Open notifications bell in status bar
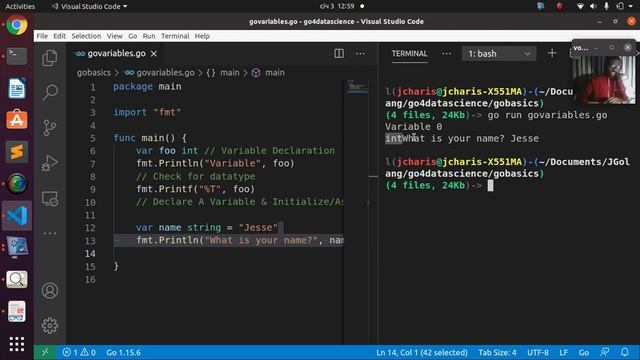This screenshot has width=640, height=360. pyautogui.click(x=624, y=352)
